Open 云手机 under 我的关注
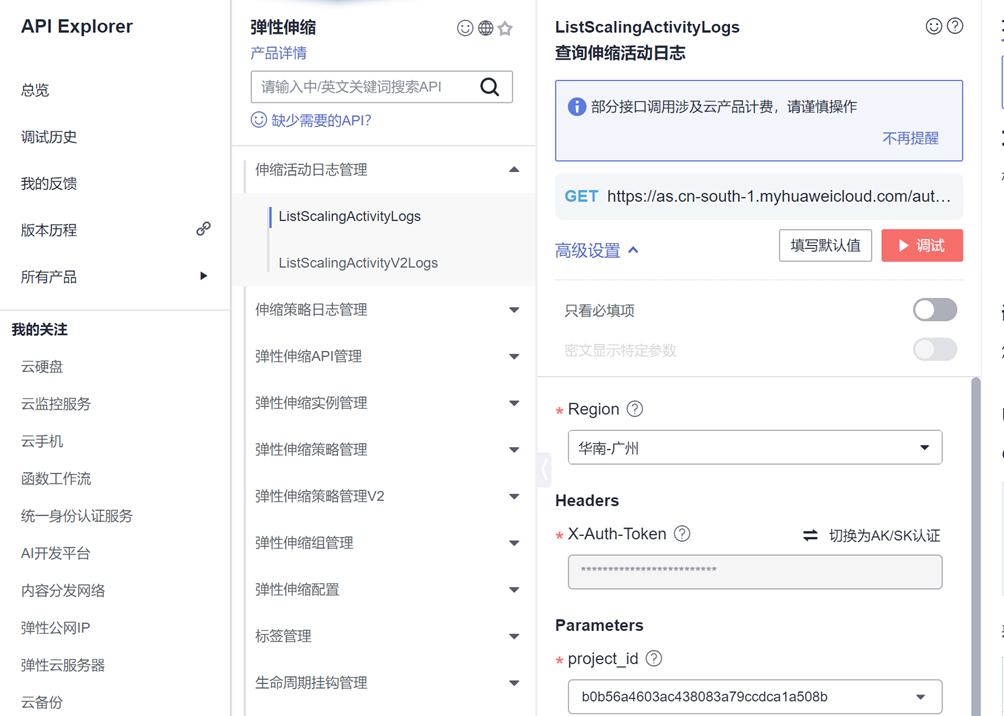Viewport: 1004px width, 716px height. [x=42, y=441]
